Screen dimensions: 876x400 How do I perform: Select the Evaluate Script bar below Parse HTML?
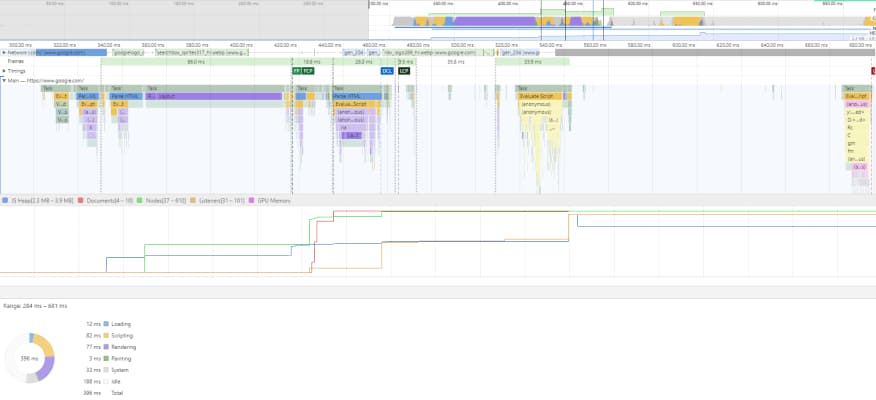coord(355,104)
